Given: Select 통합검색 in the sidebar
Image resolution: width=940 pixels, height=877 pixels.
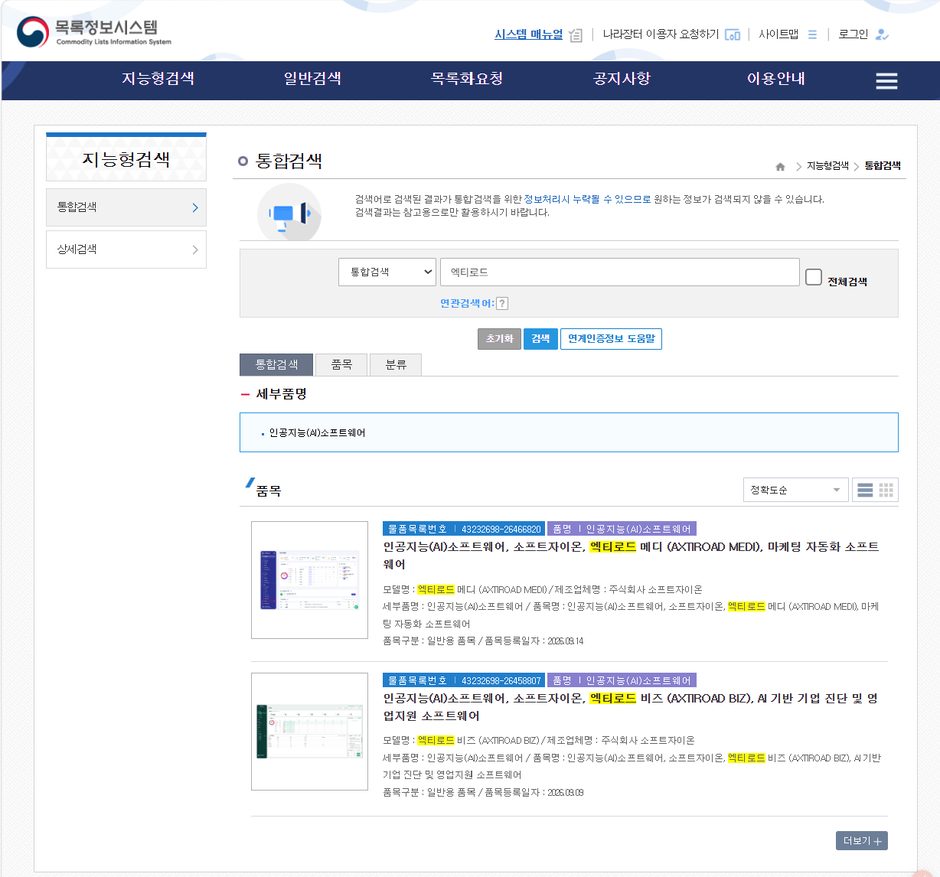Looking at the screenshot, I should 126,207.
